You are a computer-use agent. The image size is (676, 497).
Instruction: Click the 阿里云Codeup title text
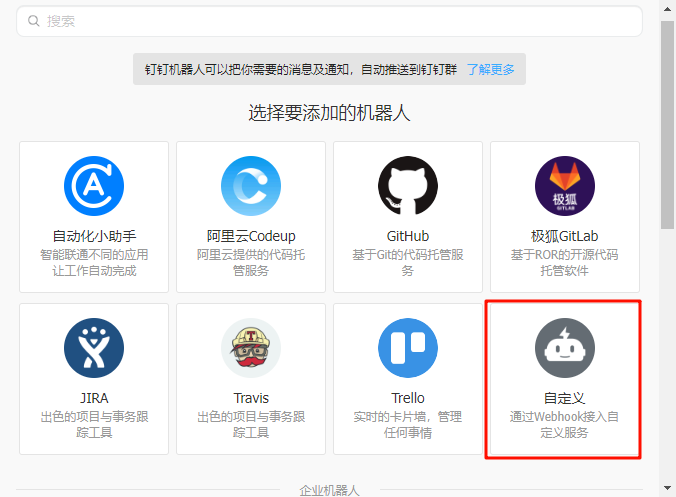(251, 236)
